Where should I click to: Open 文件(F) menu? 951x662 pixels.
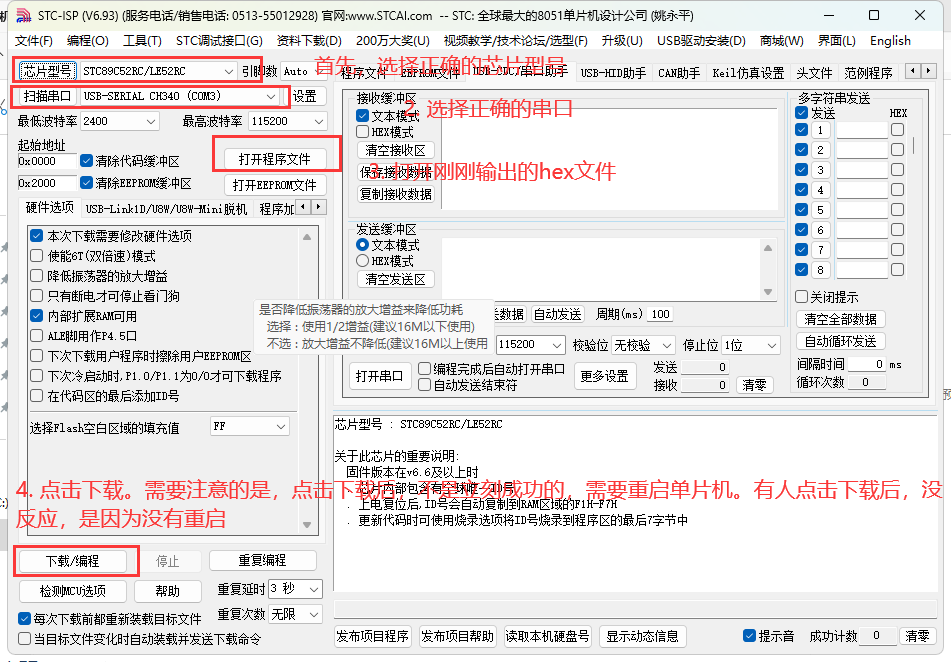pos(33,41)
